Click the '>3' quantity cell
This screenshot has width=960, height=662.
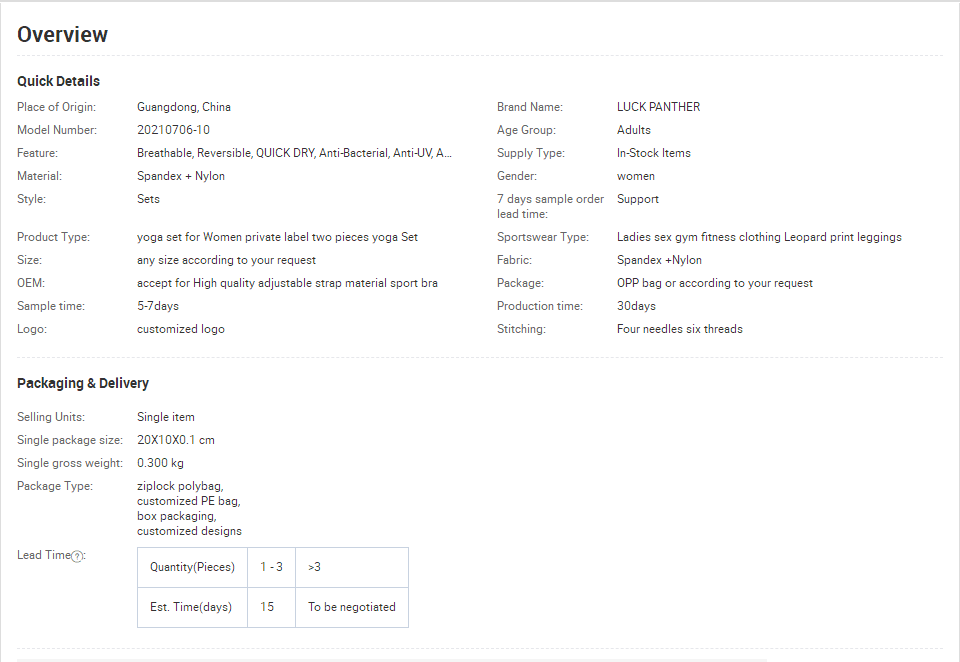(352, 567)
